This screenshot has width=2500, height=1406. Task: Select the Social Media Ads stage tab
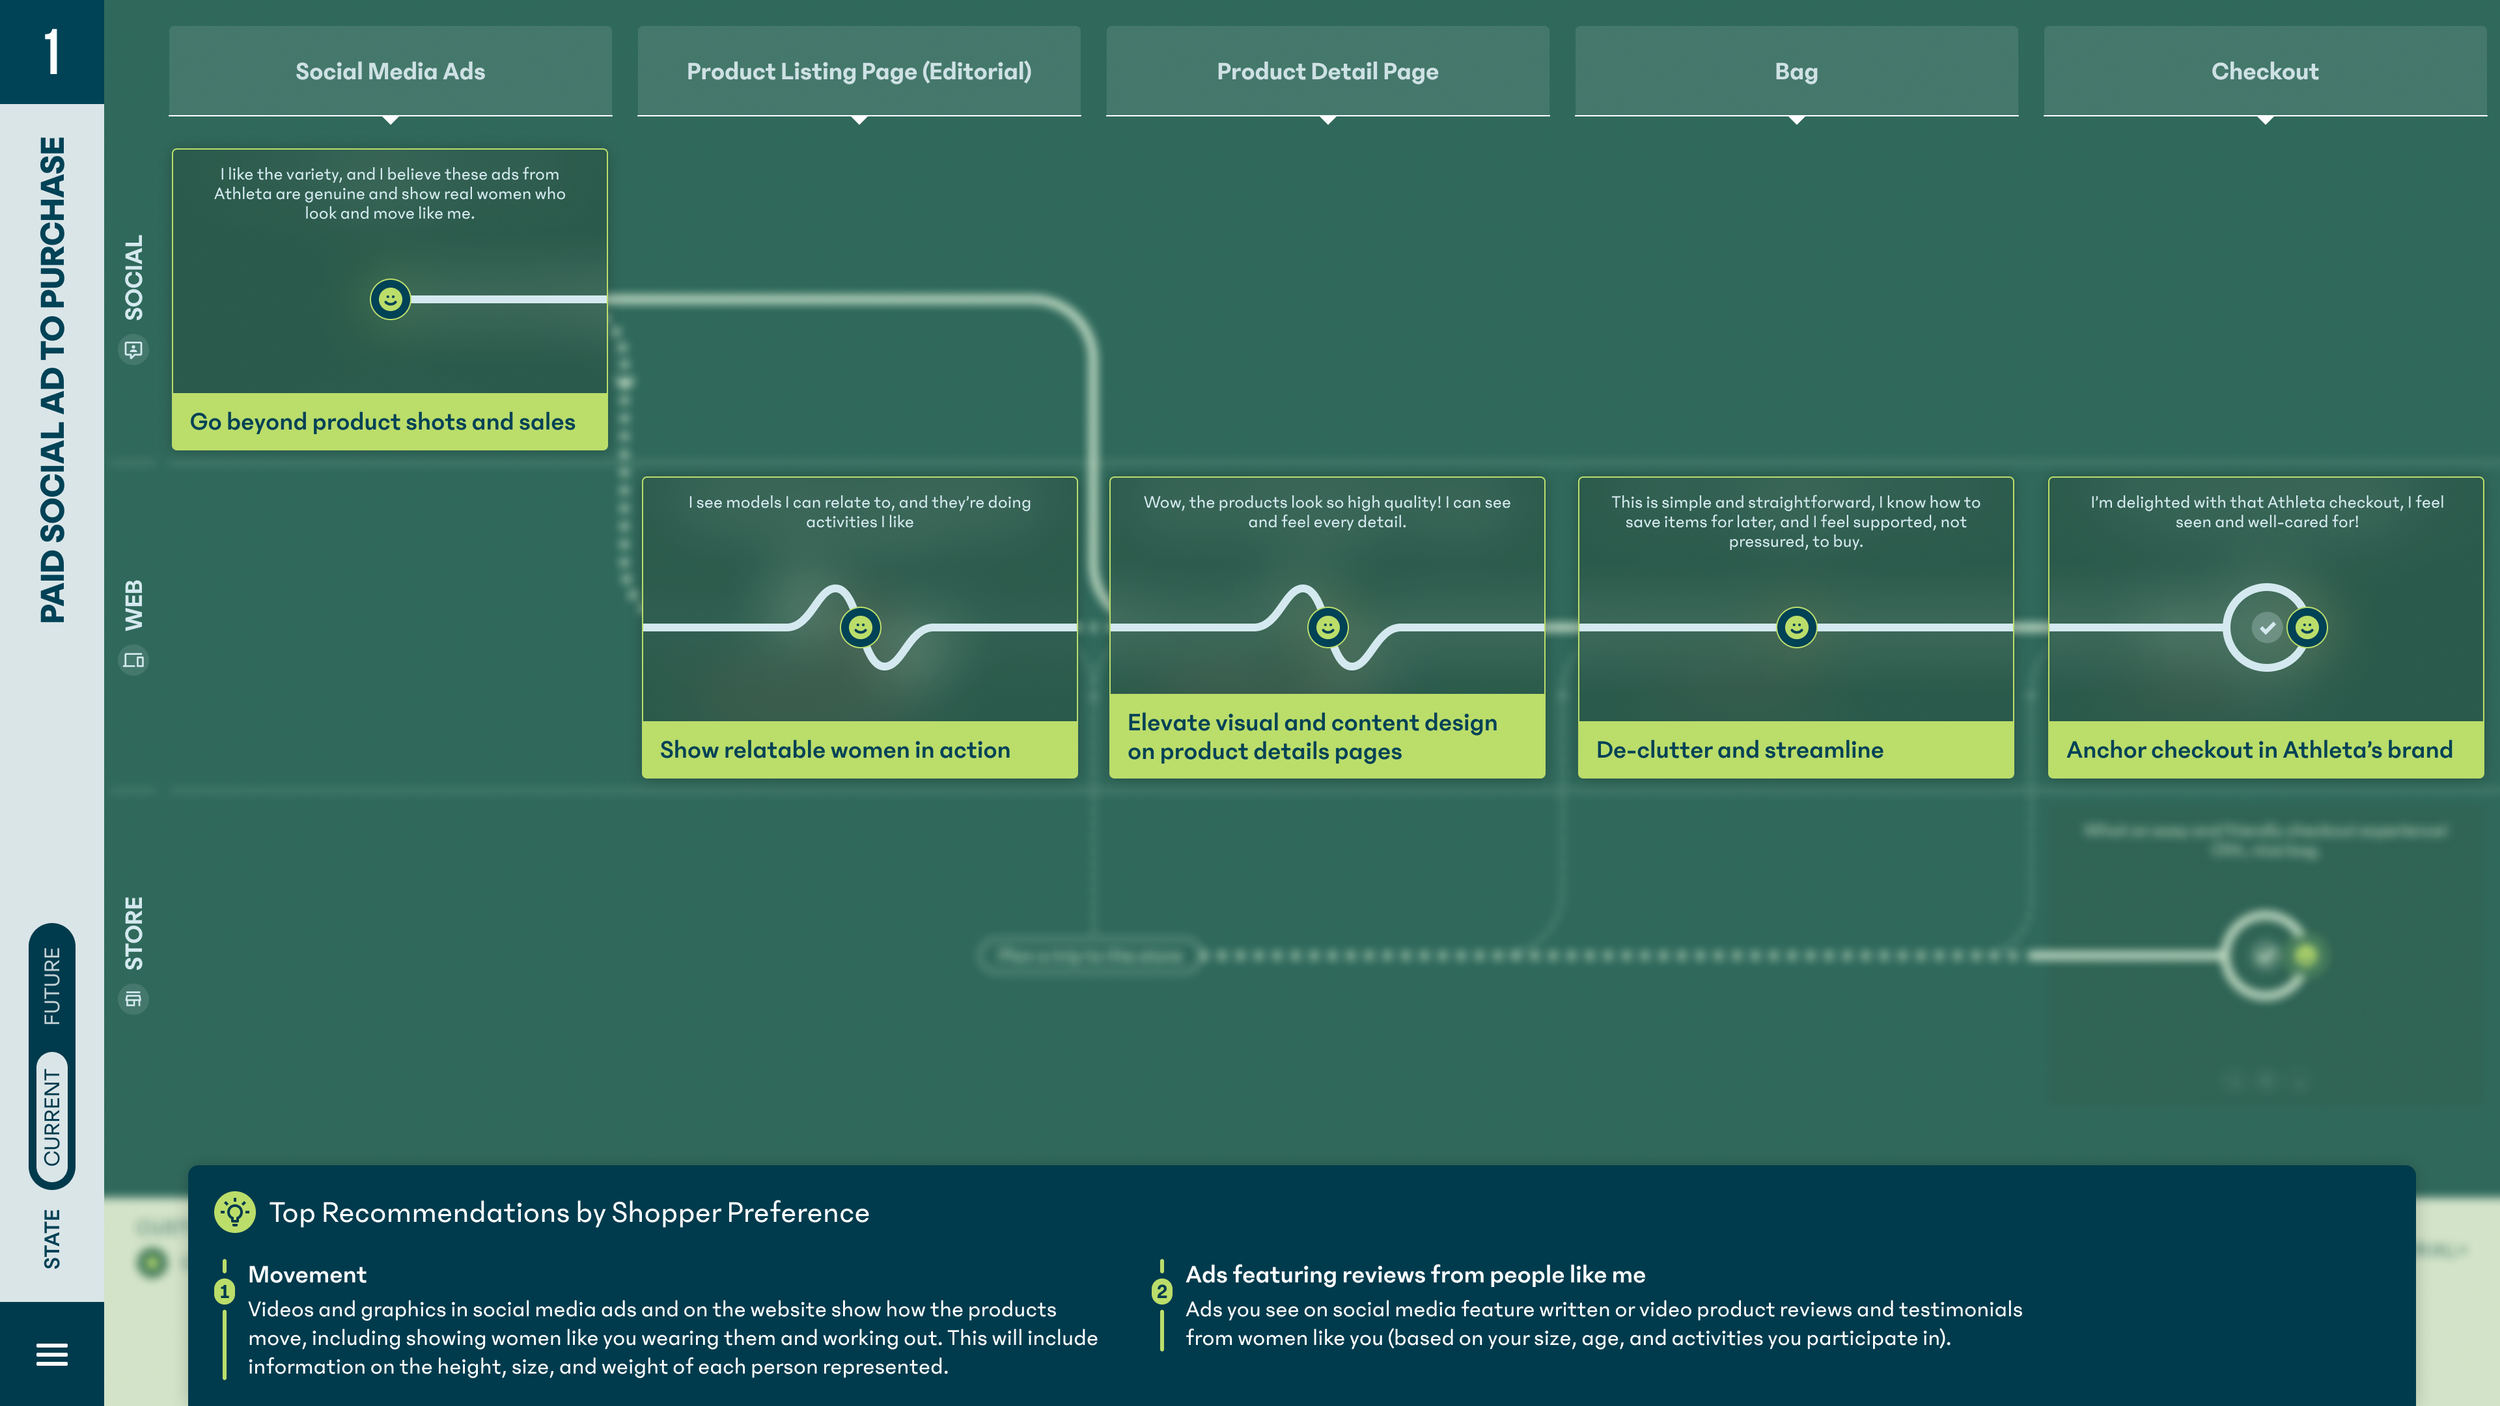390,71
